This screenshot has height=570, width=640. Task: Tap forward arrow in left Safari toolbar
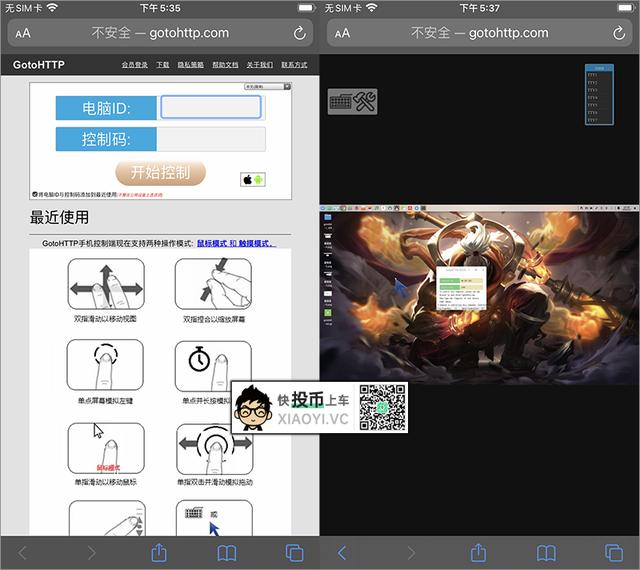[92, 553]
